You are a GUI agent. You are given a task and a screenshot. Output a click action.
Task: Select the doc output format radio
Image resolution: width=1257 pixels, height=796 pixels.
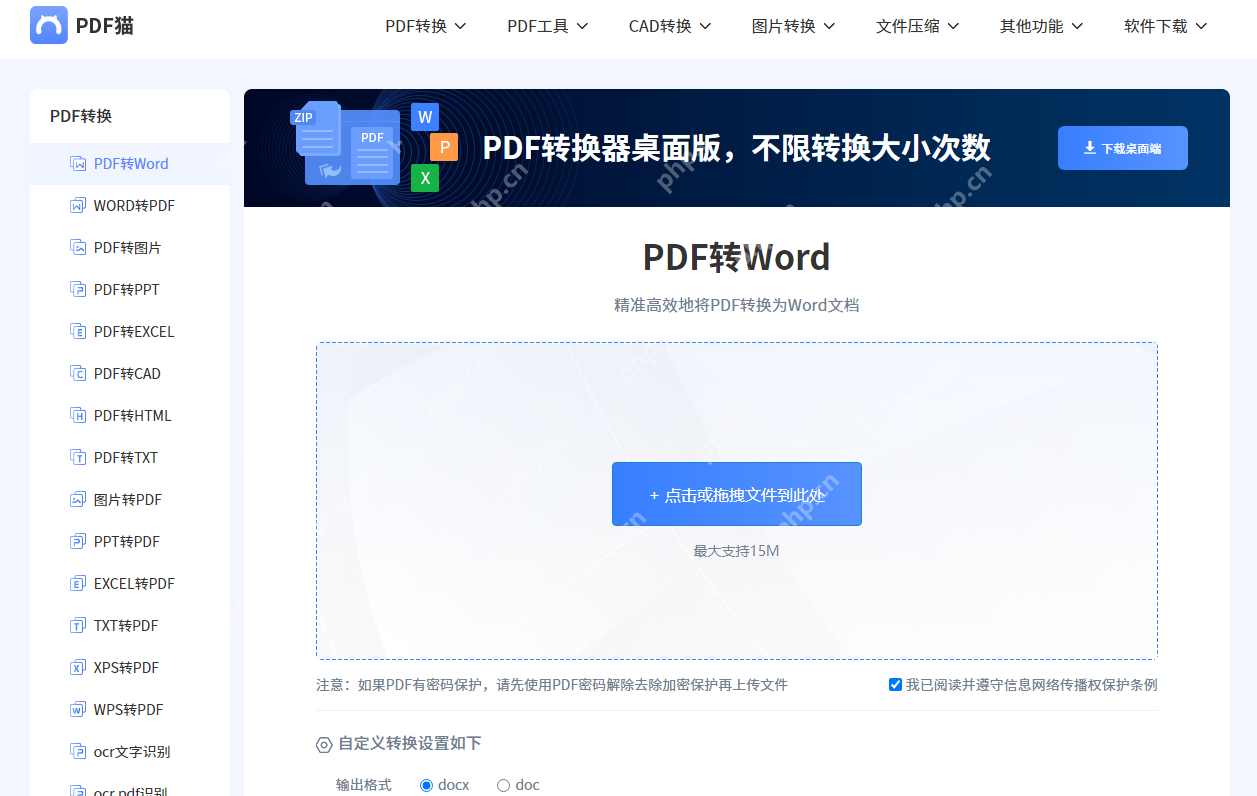click(503, 785)
